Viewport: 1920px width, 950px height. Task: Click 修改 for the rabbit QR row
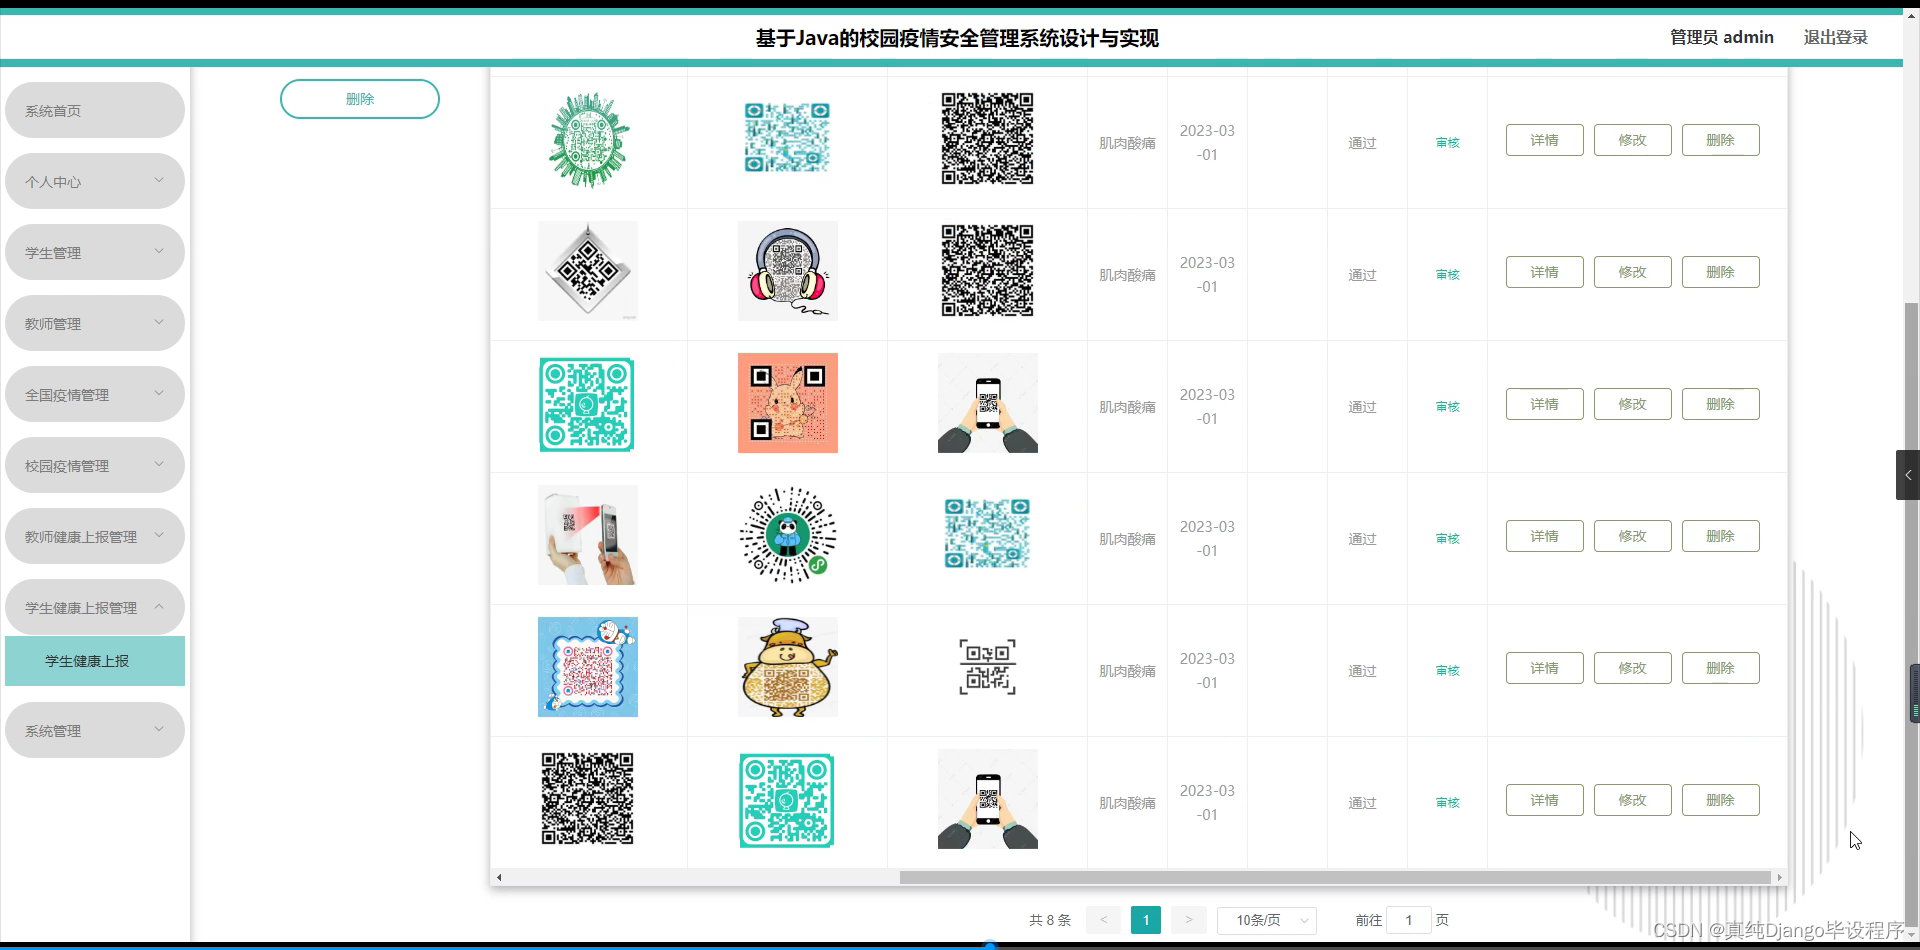(x=1633, y=404)
